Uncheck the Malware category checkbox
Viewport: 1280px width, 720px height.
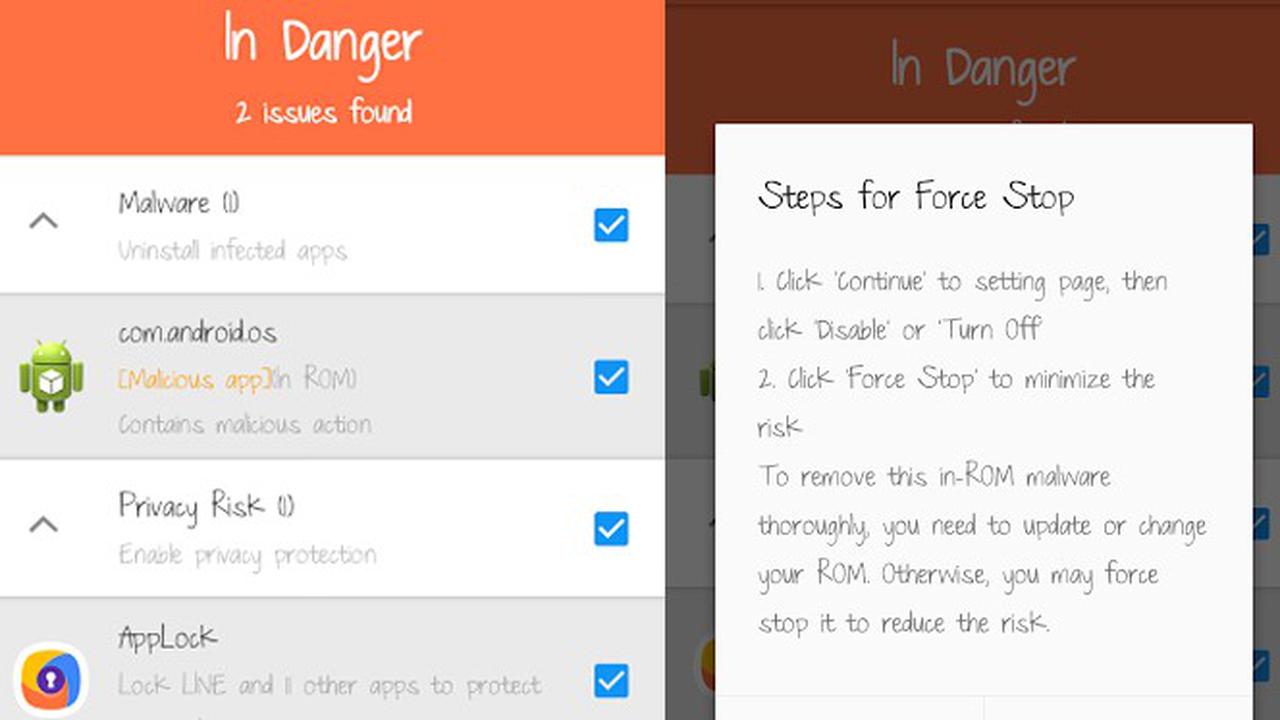tap(611, 226)
